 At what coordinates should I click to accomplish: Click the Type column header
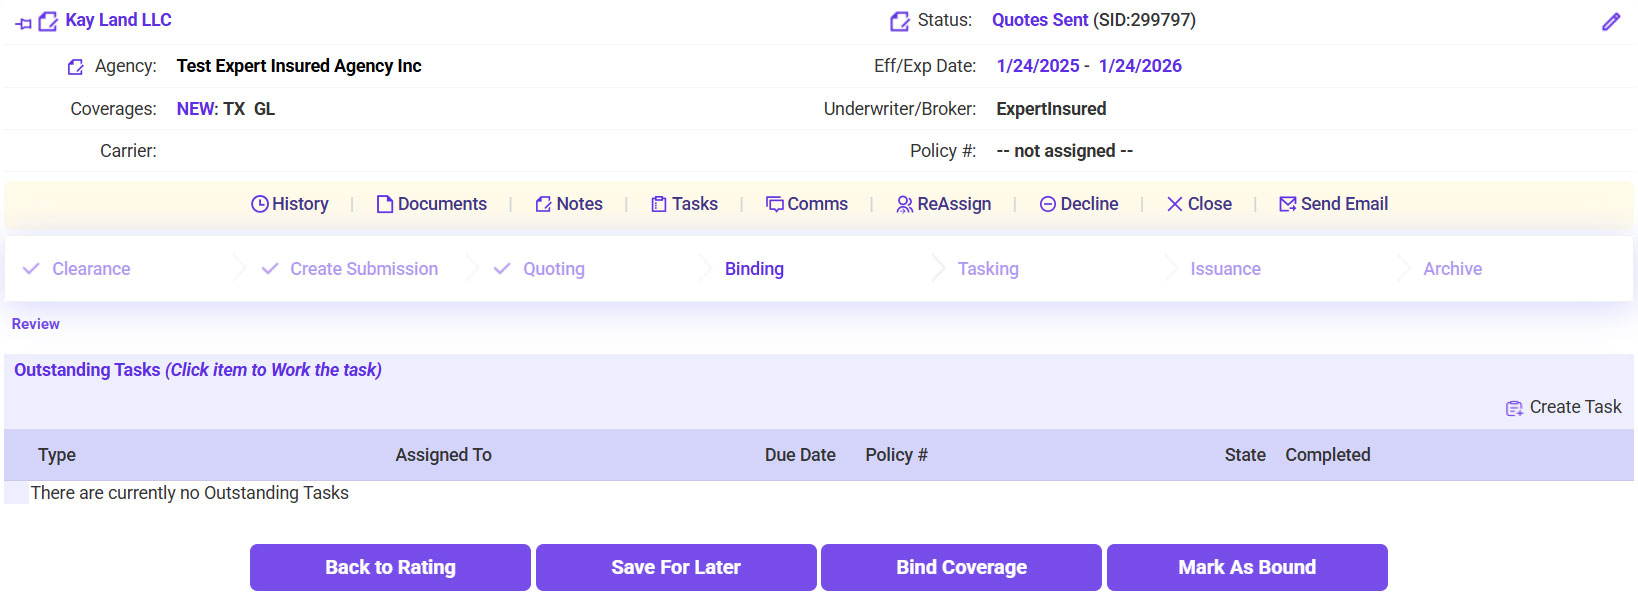click(57, 455)
